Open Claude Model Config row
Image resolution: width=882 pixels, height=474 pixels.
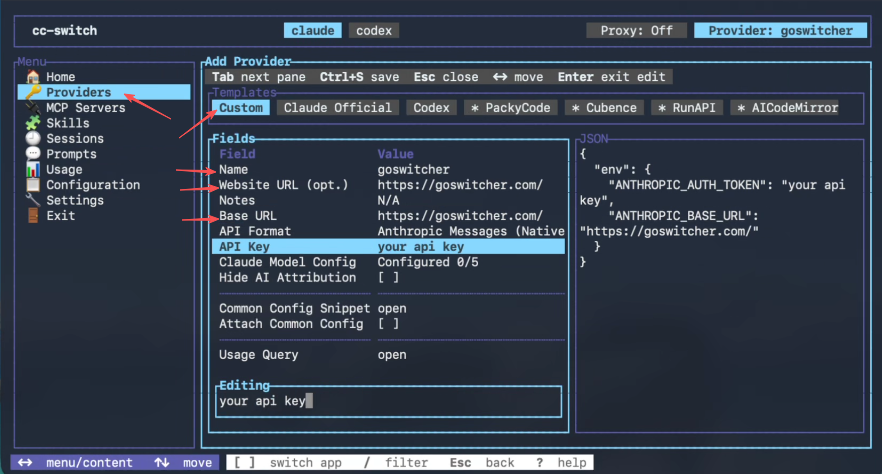389,262
